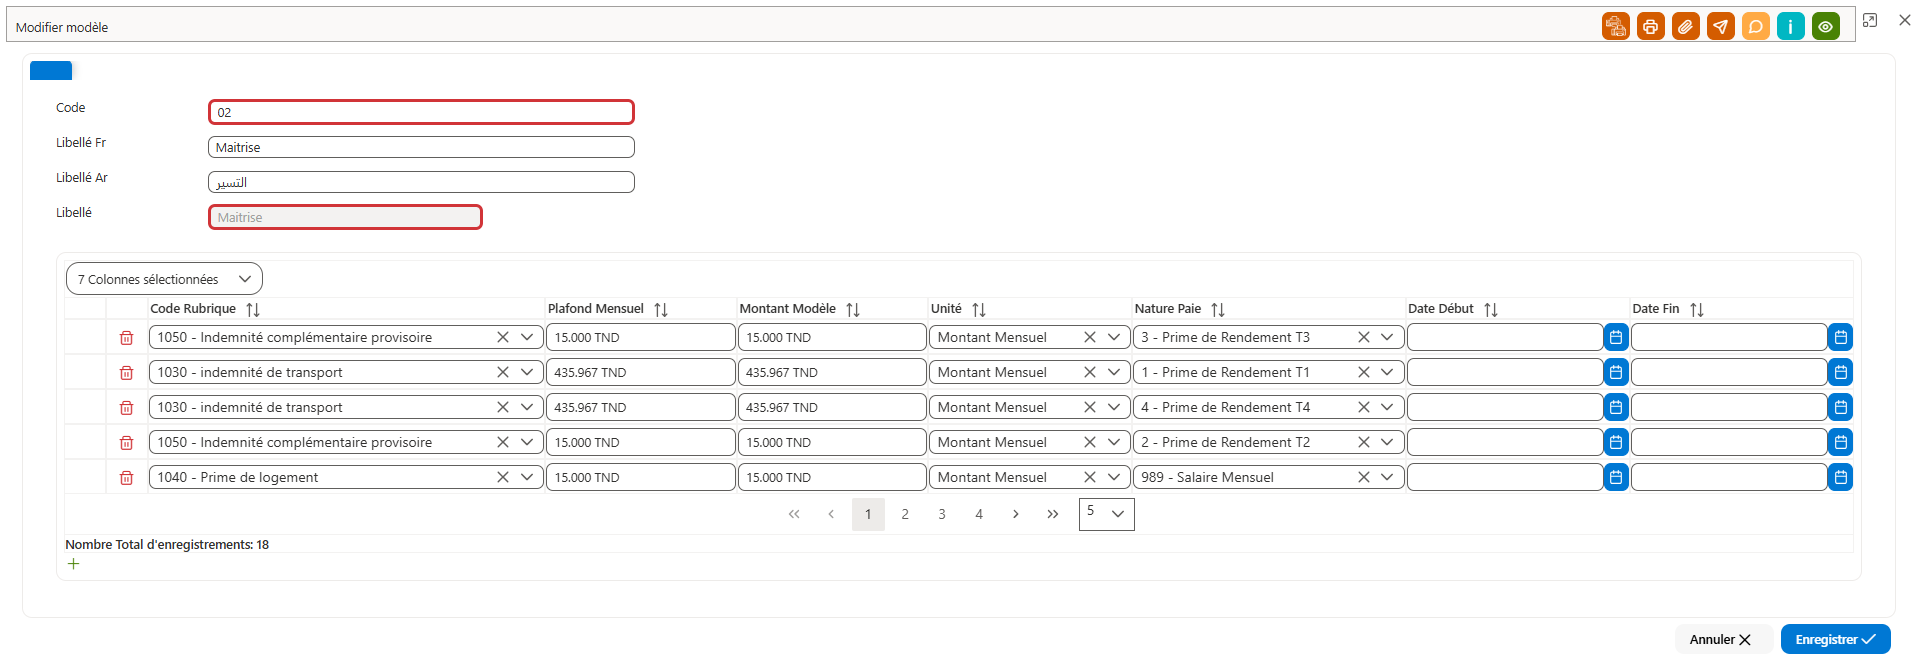The image size is (1914, 656).
Task: Open Date Fin calendar for Salaire Mensuel row
Action: click(x=1840, y=477)
